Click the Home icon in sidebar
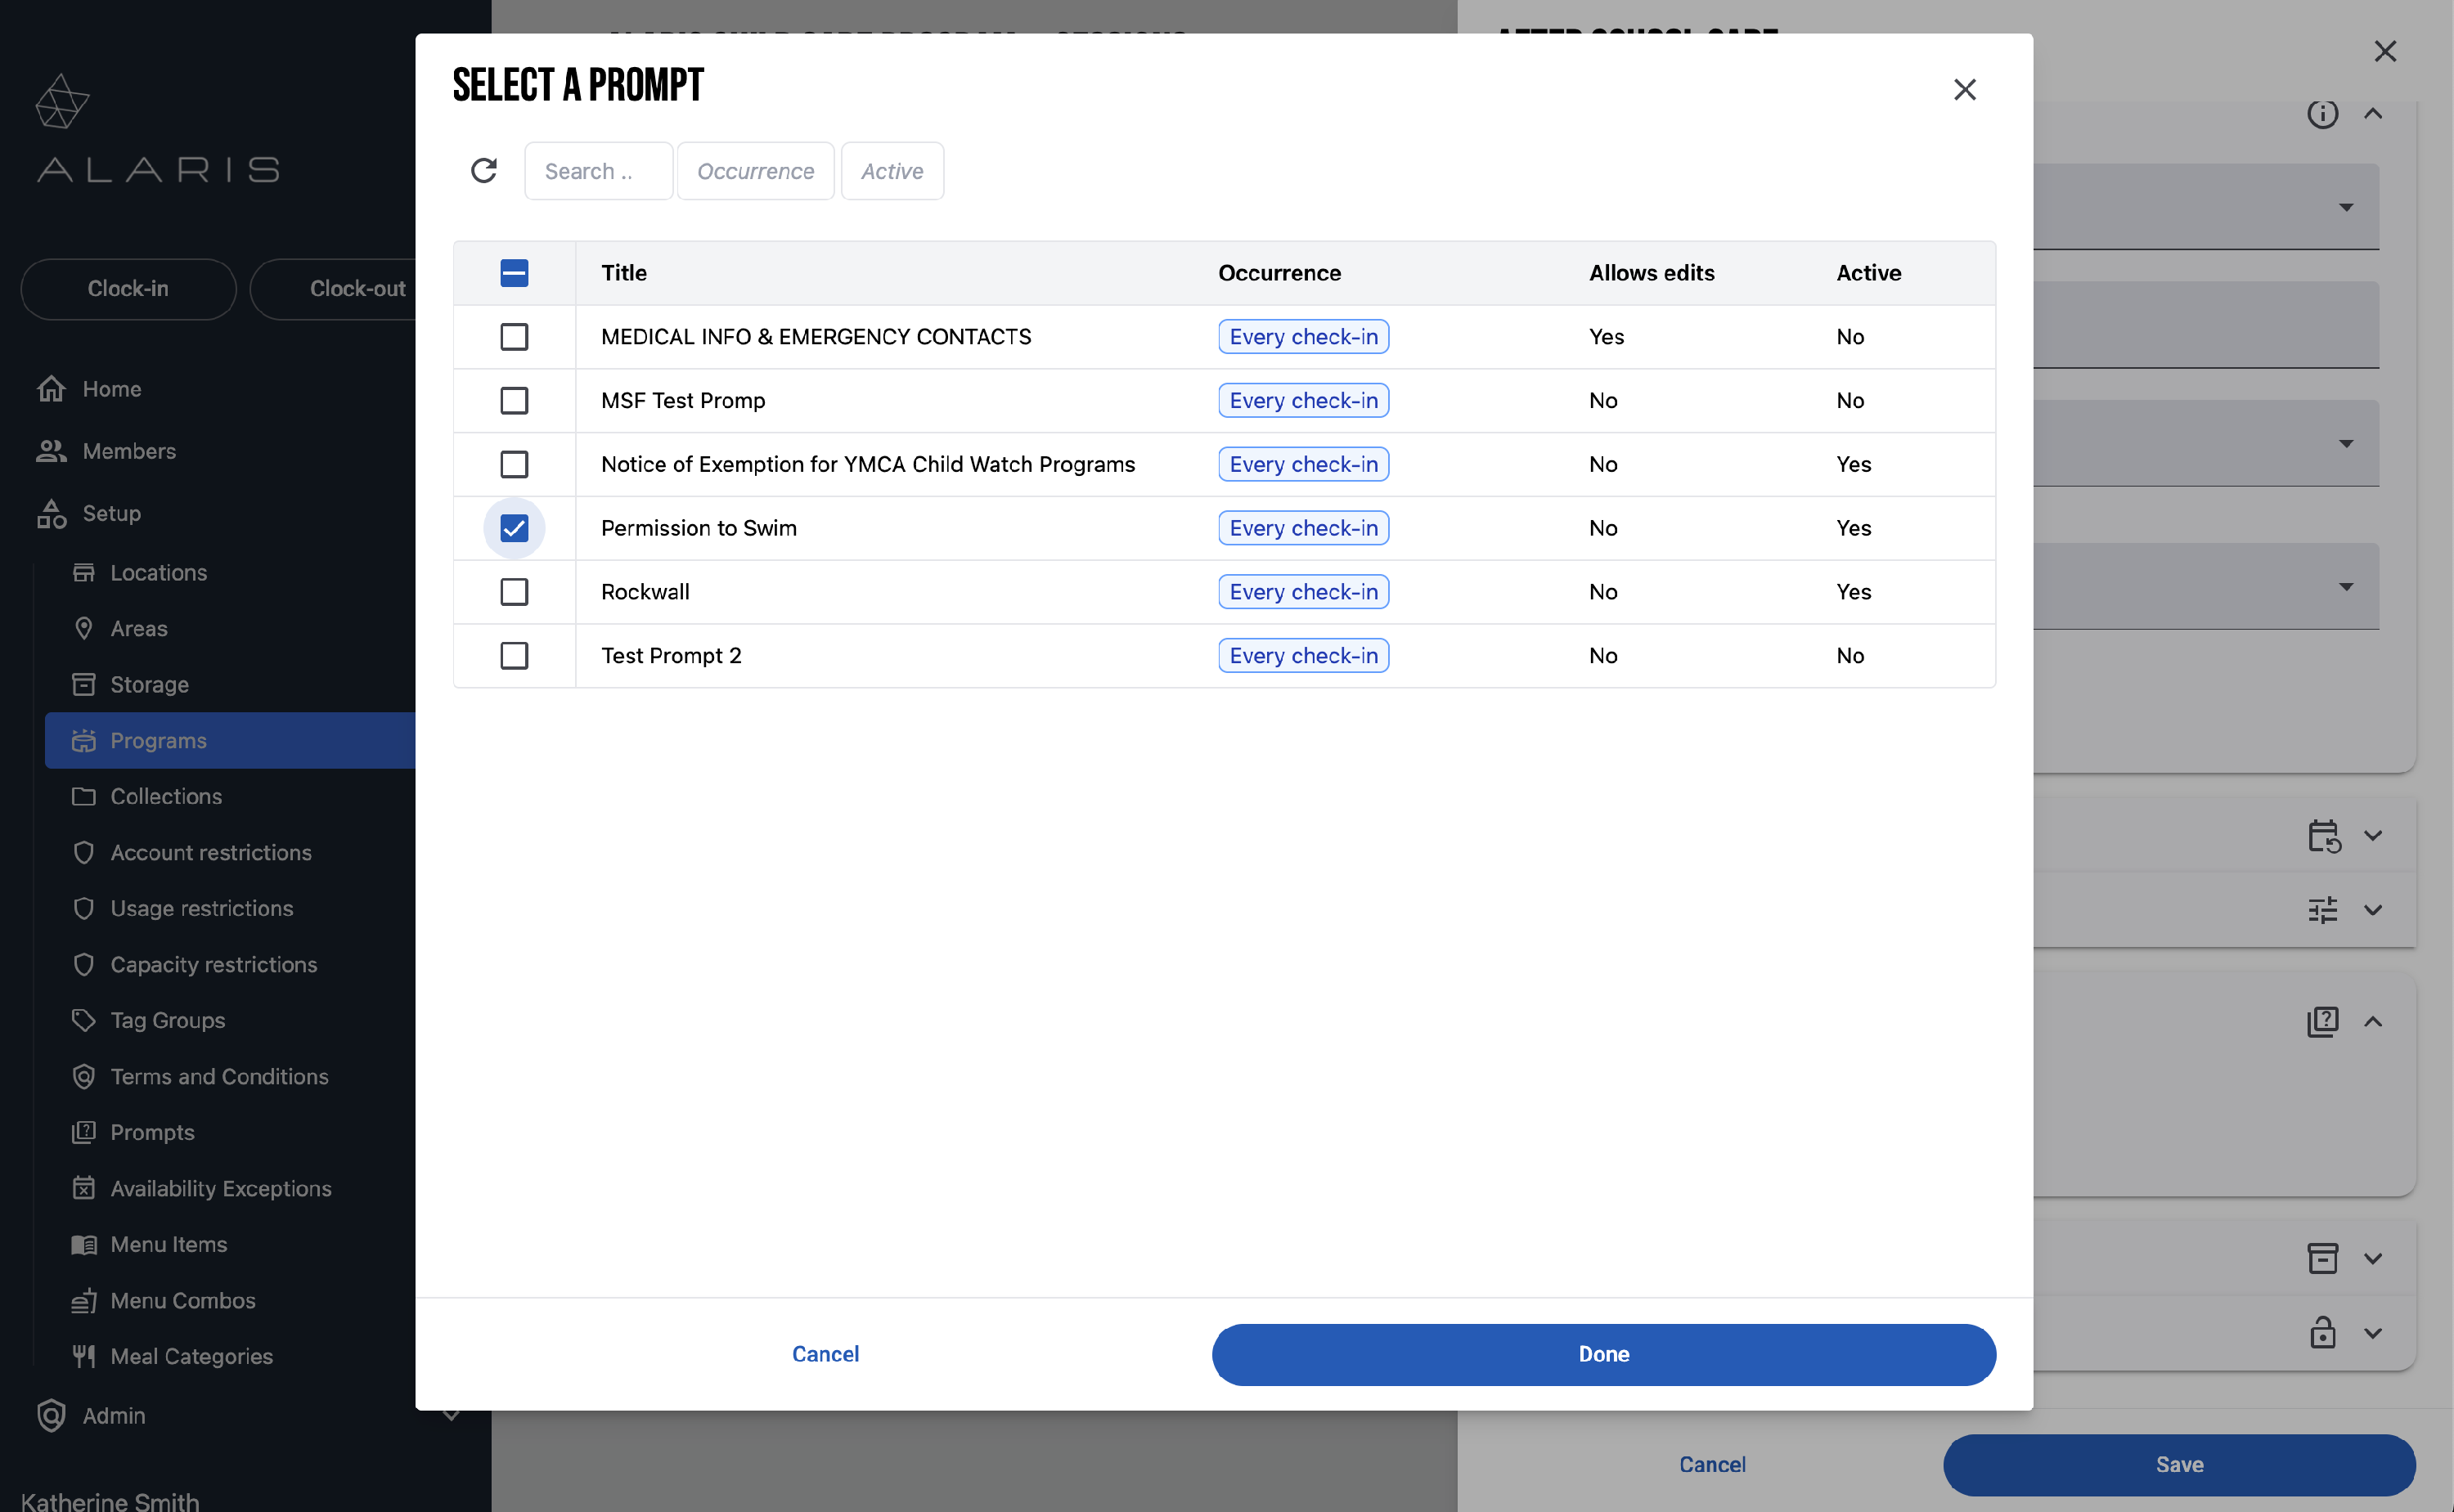The height and width of the screenshot is (1512, 2454). click(51, 389)
